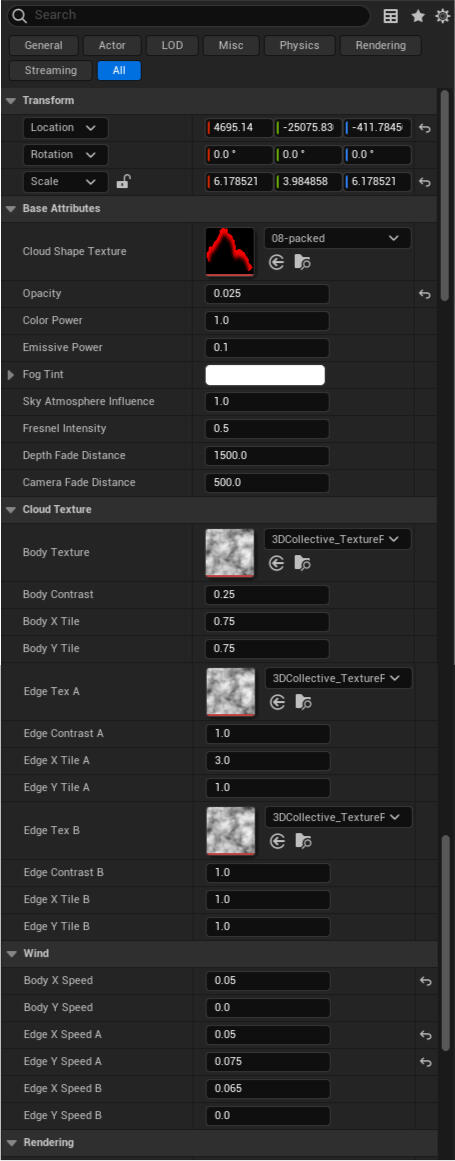Open the Location type dropdown
The width and height of the screenshot is (455, 1161).
point(66,127)
